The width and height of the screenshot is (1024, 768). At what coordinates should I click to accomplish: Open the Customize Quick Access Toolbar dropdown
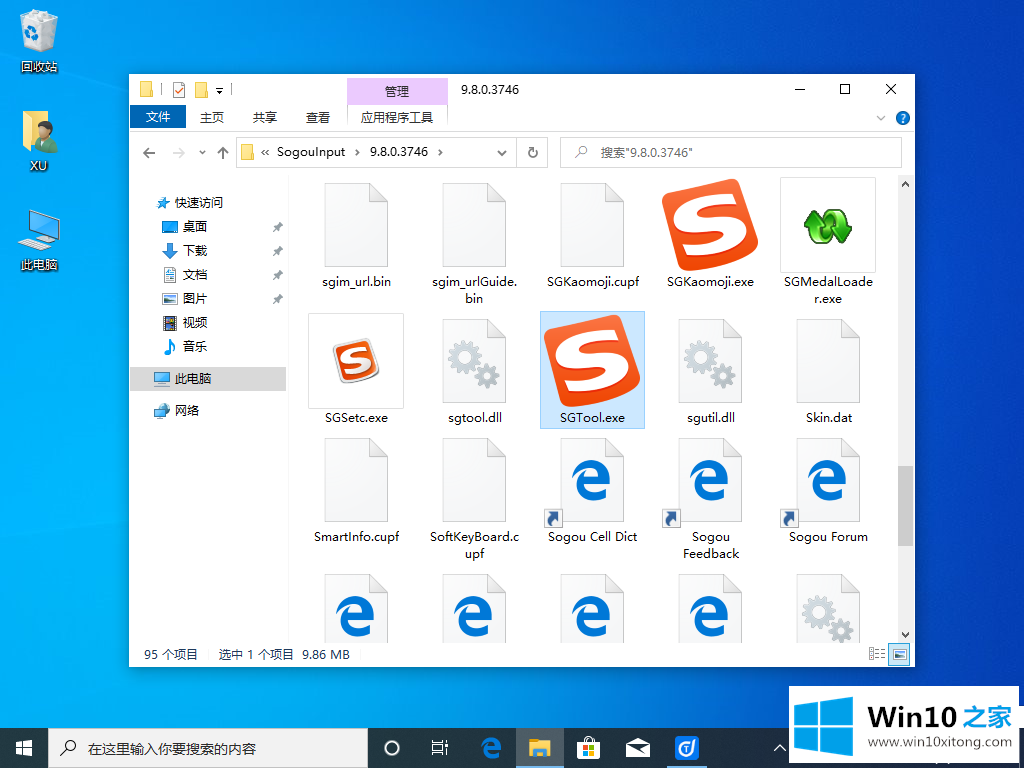(219, 91)
